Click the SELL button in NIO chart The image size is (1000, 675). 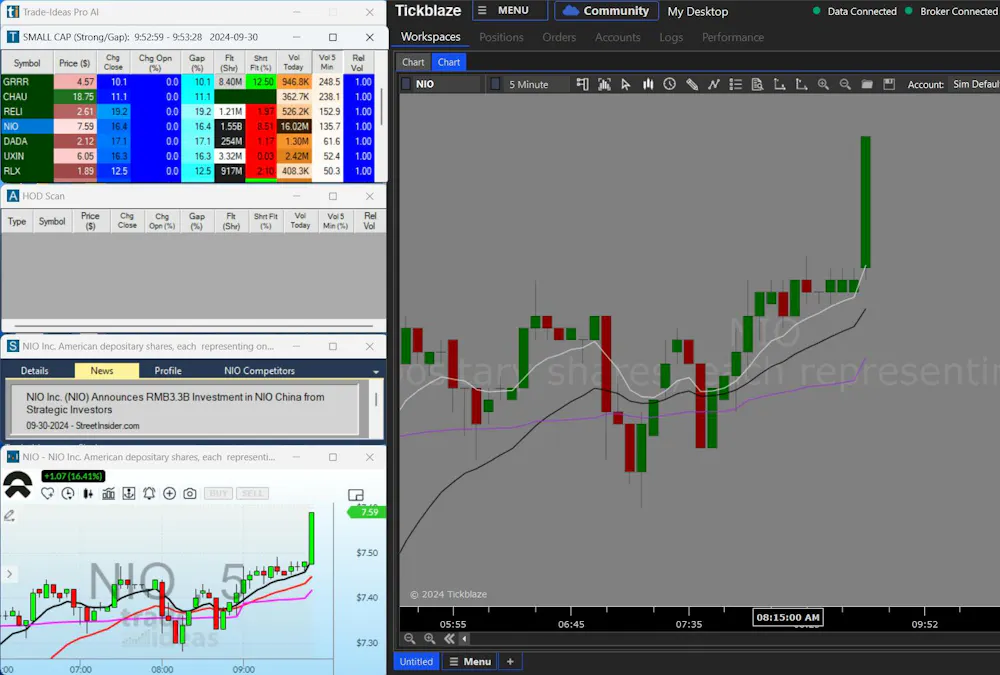coord(252,493)
